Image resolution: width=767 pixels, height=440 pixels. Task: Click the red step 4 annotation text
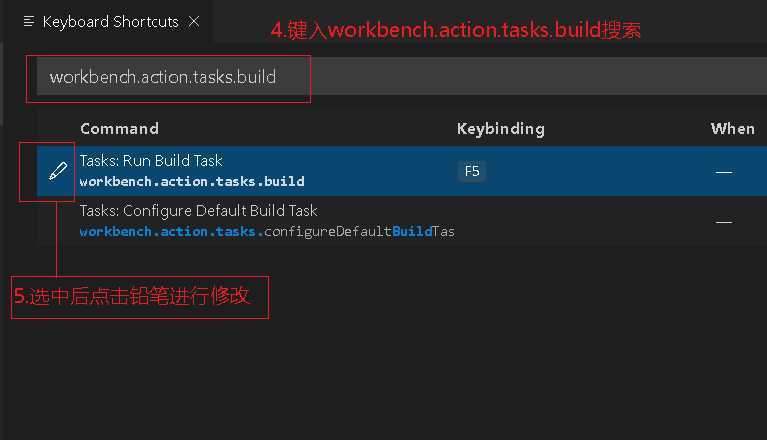click(x=455, y=30)
